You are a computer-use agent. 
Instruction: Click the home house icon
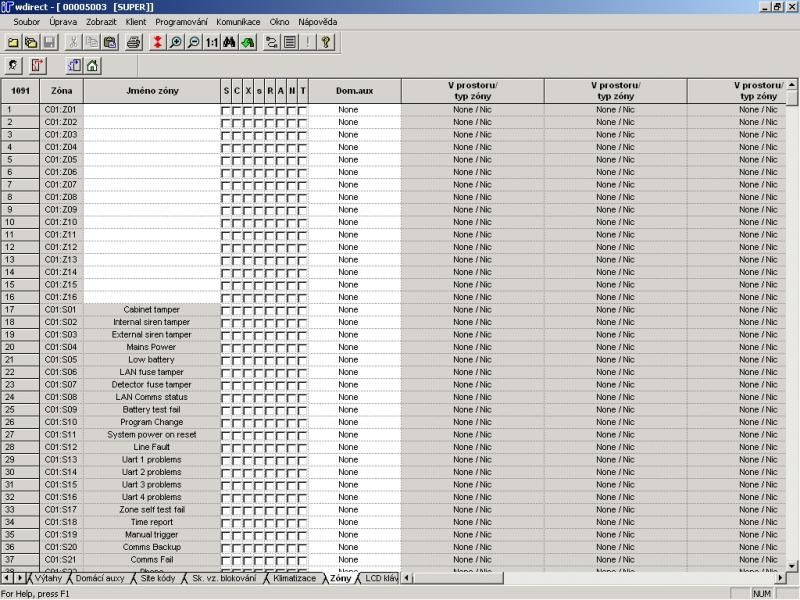click(x=92, y=66)
